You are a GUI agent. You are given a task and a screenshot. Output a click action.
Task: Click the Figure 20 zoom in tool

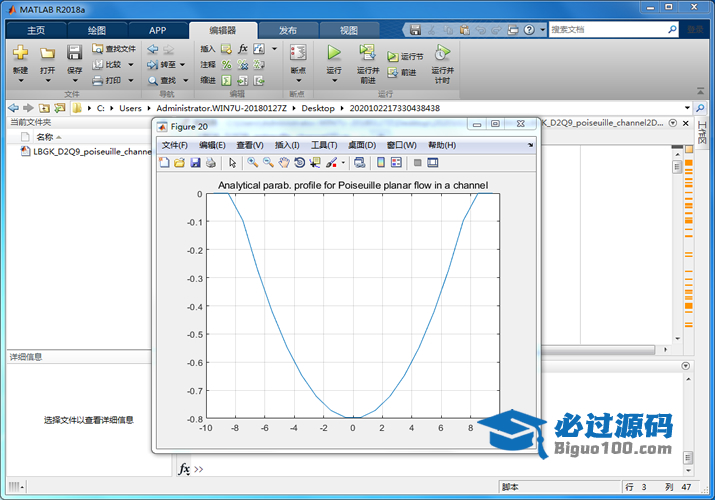coord(252,162)
